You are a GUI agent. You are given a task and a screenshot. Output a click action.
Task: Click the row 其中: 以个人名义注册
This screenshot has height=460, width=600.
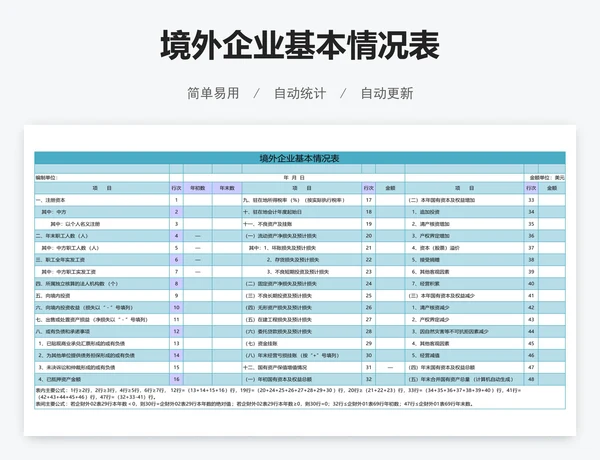[102, 224]
